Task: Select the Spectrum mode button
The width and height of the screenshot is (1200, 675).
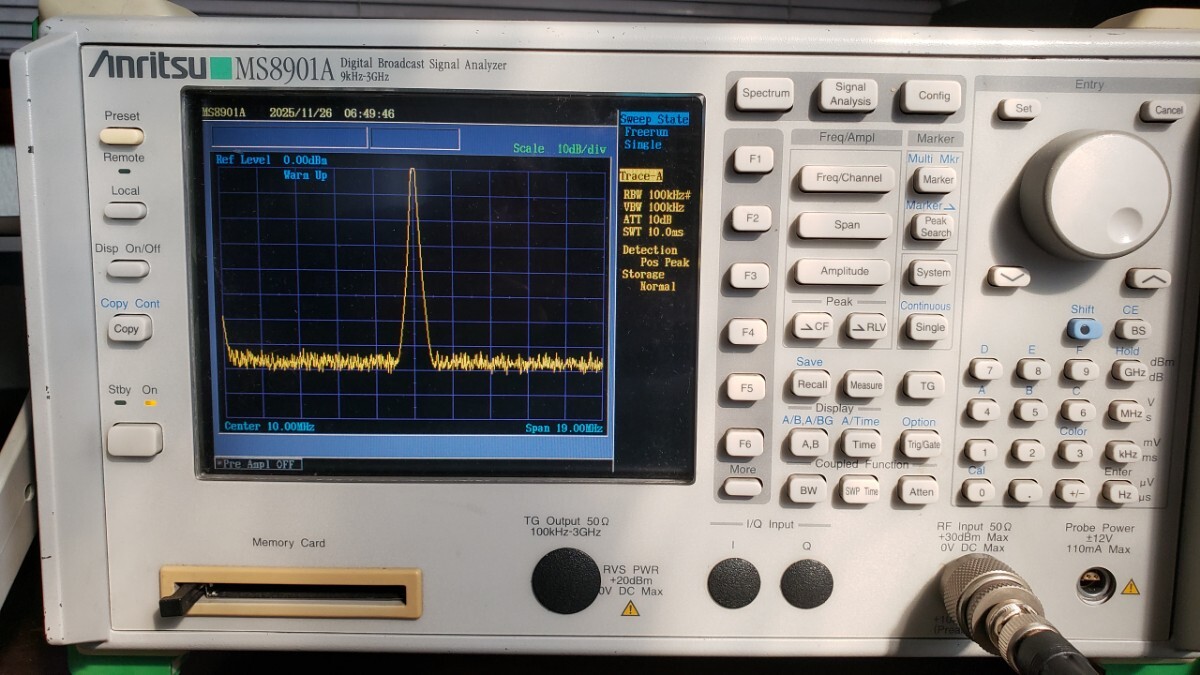Action: [x=766, y=93]
